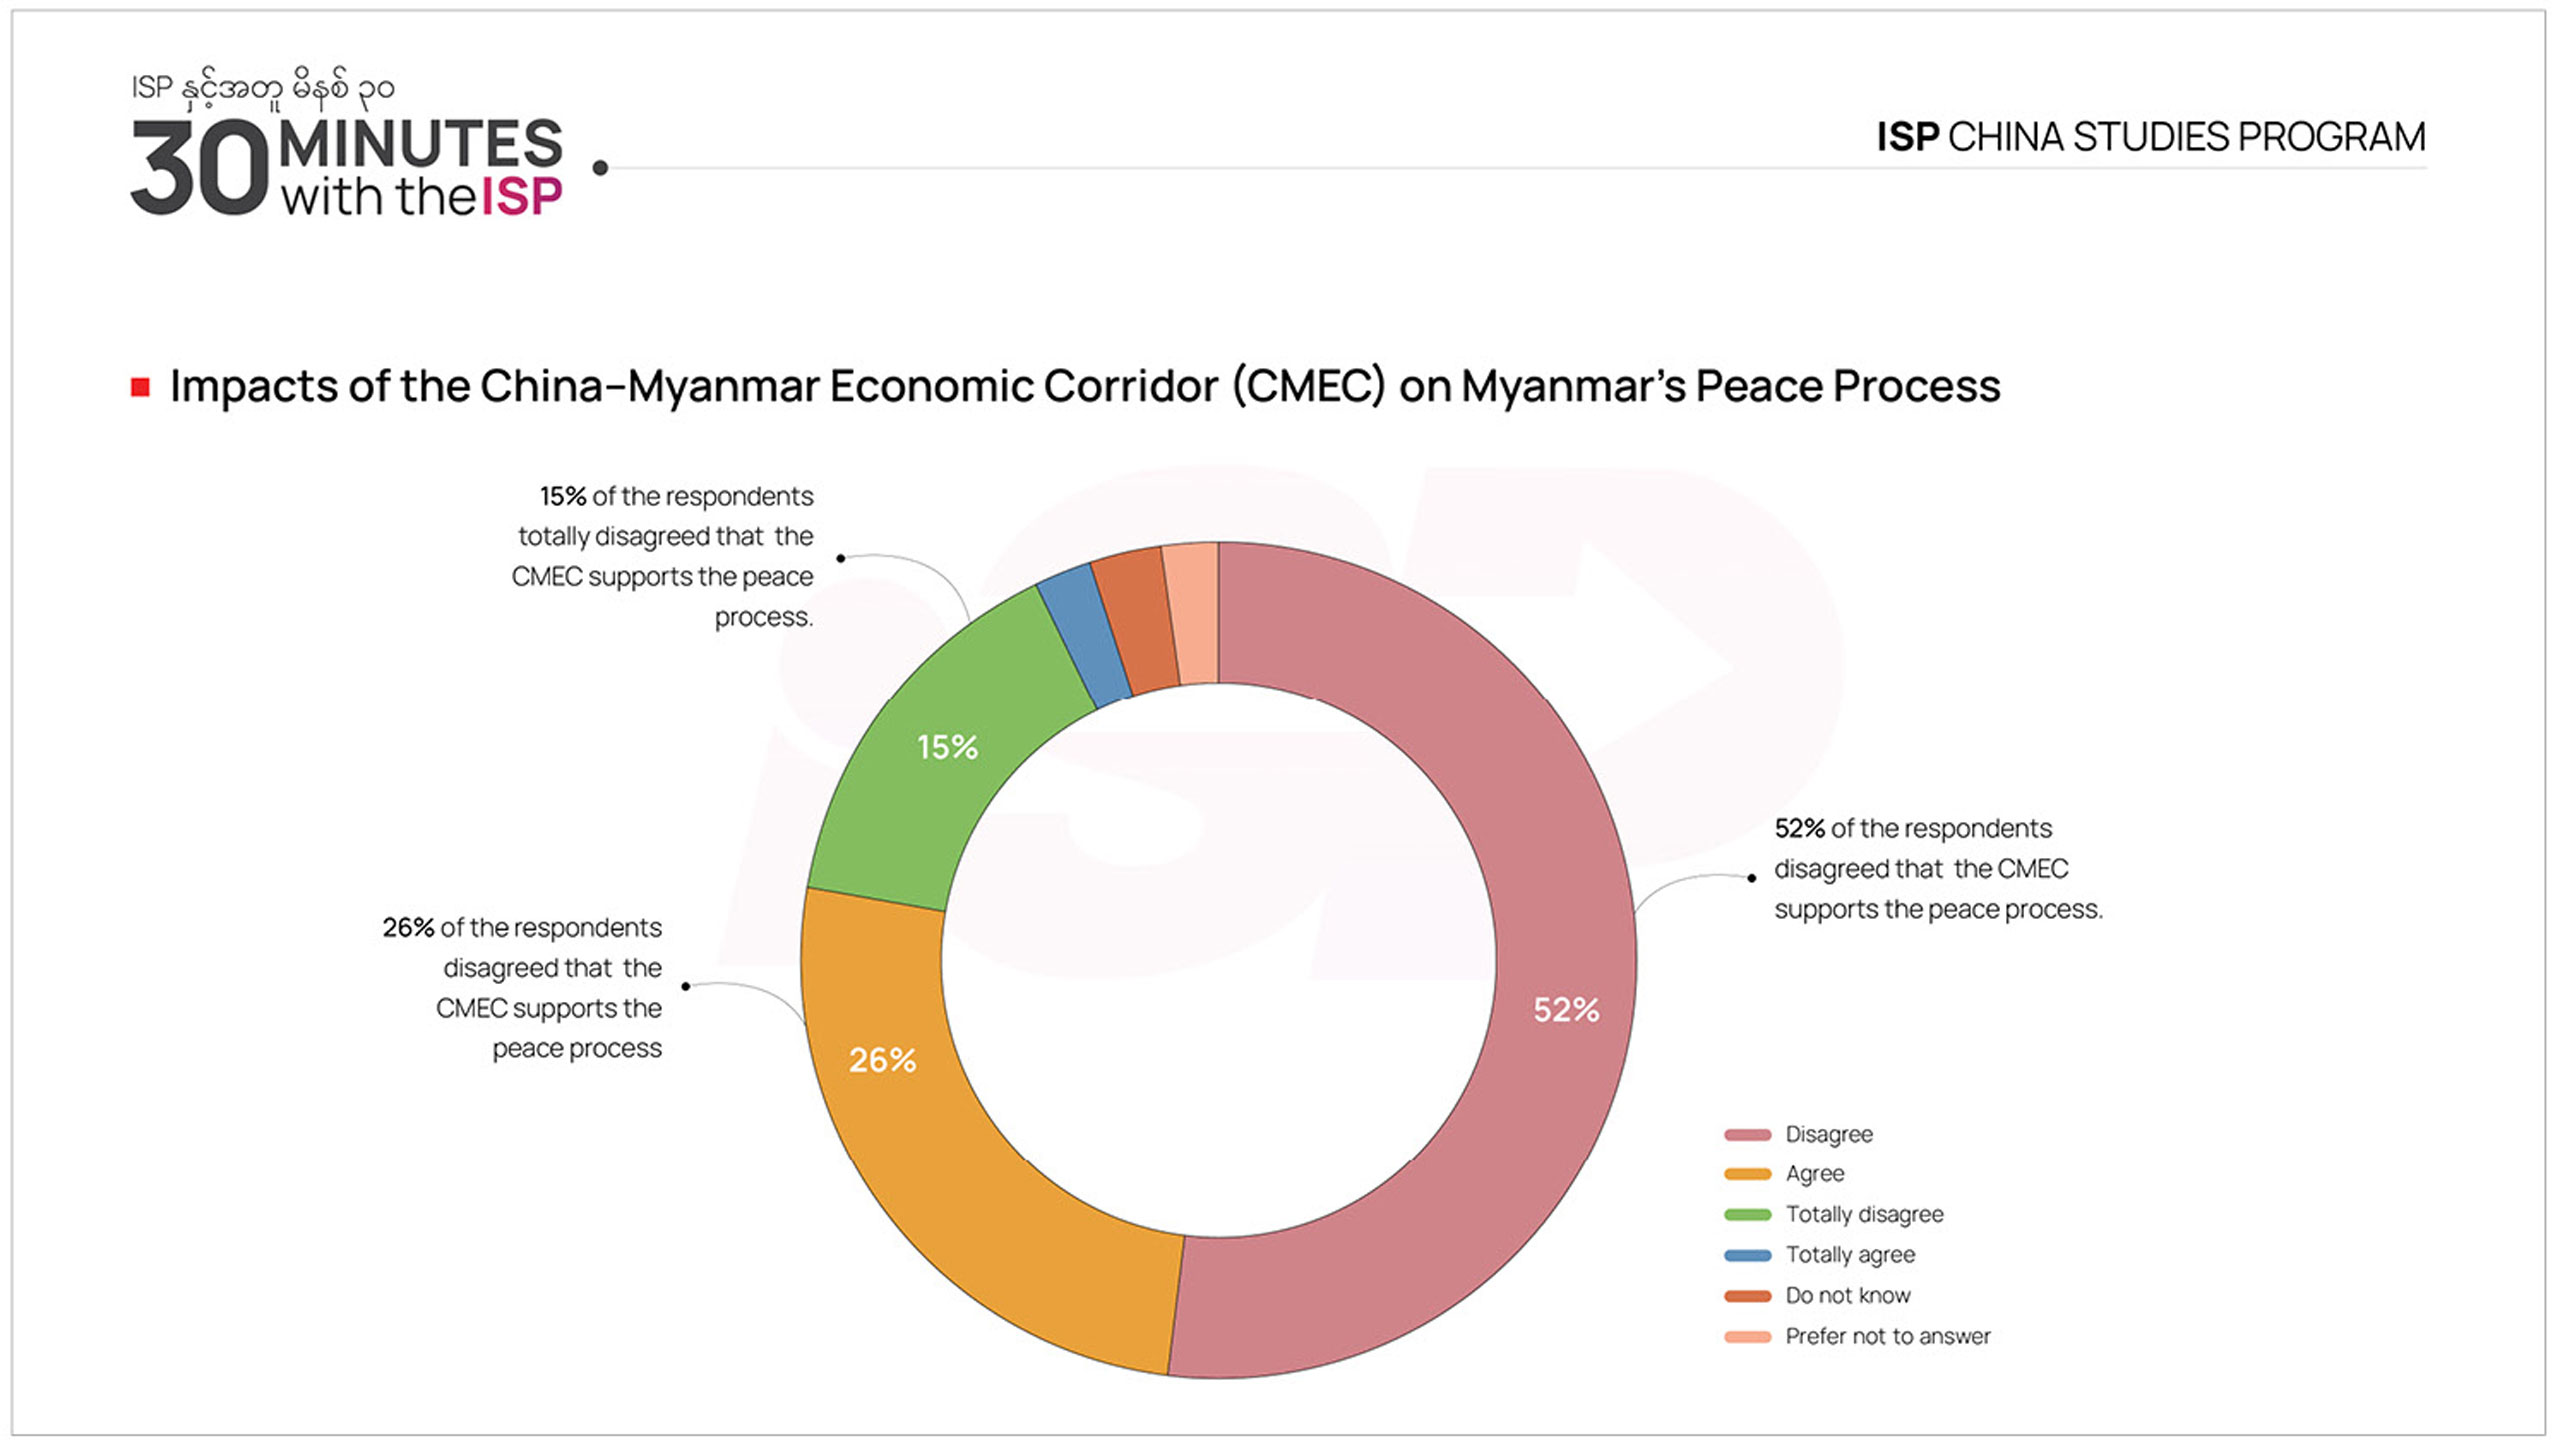Click the red square title bullet
This screenshot has width=2560, height=1448.
[x=140, y=387]
